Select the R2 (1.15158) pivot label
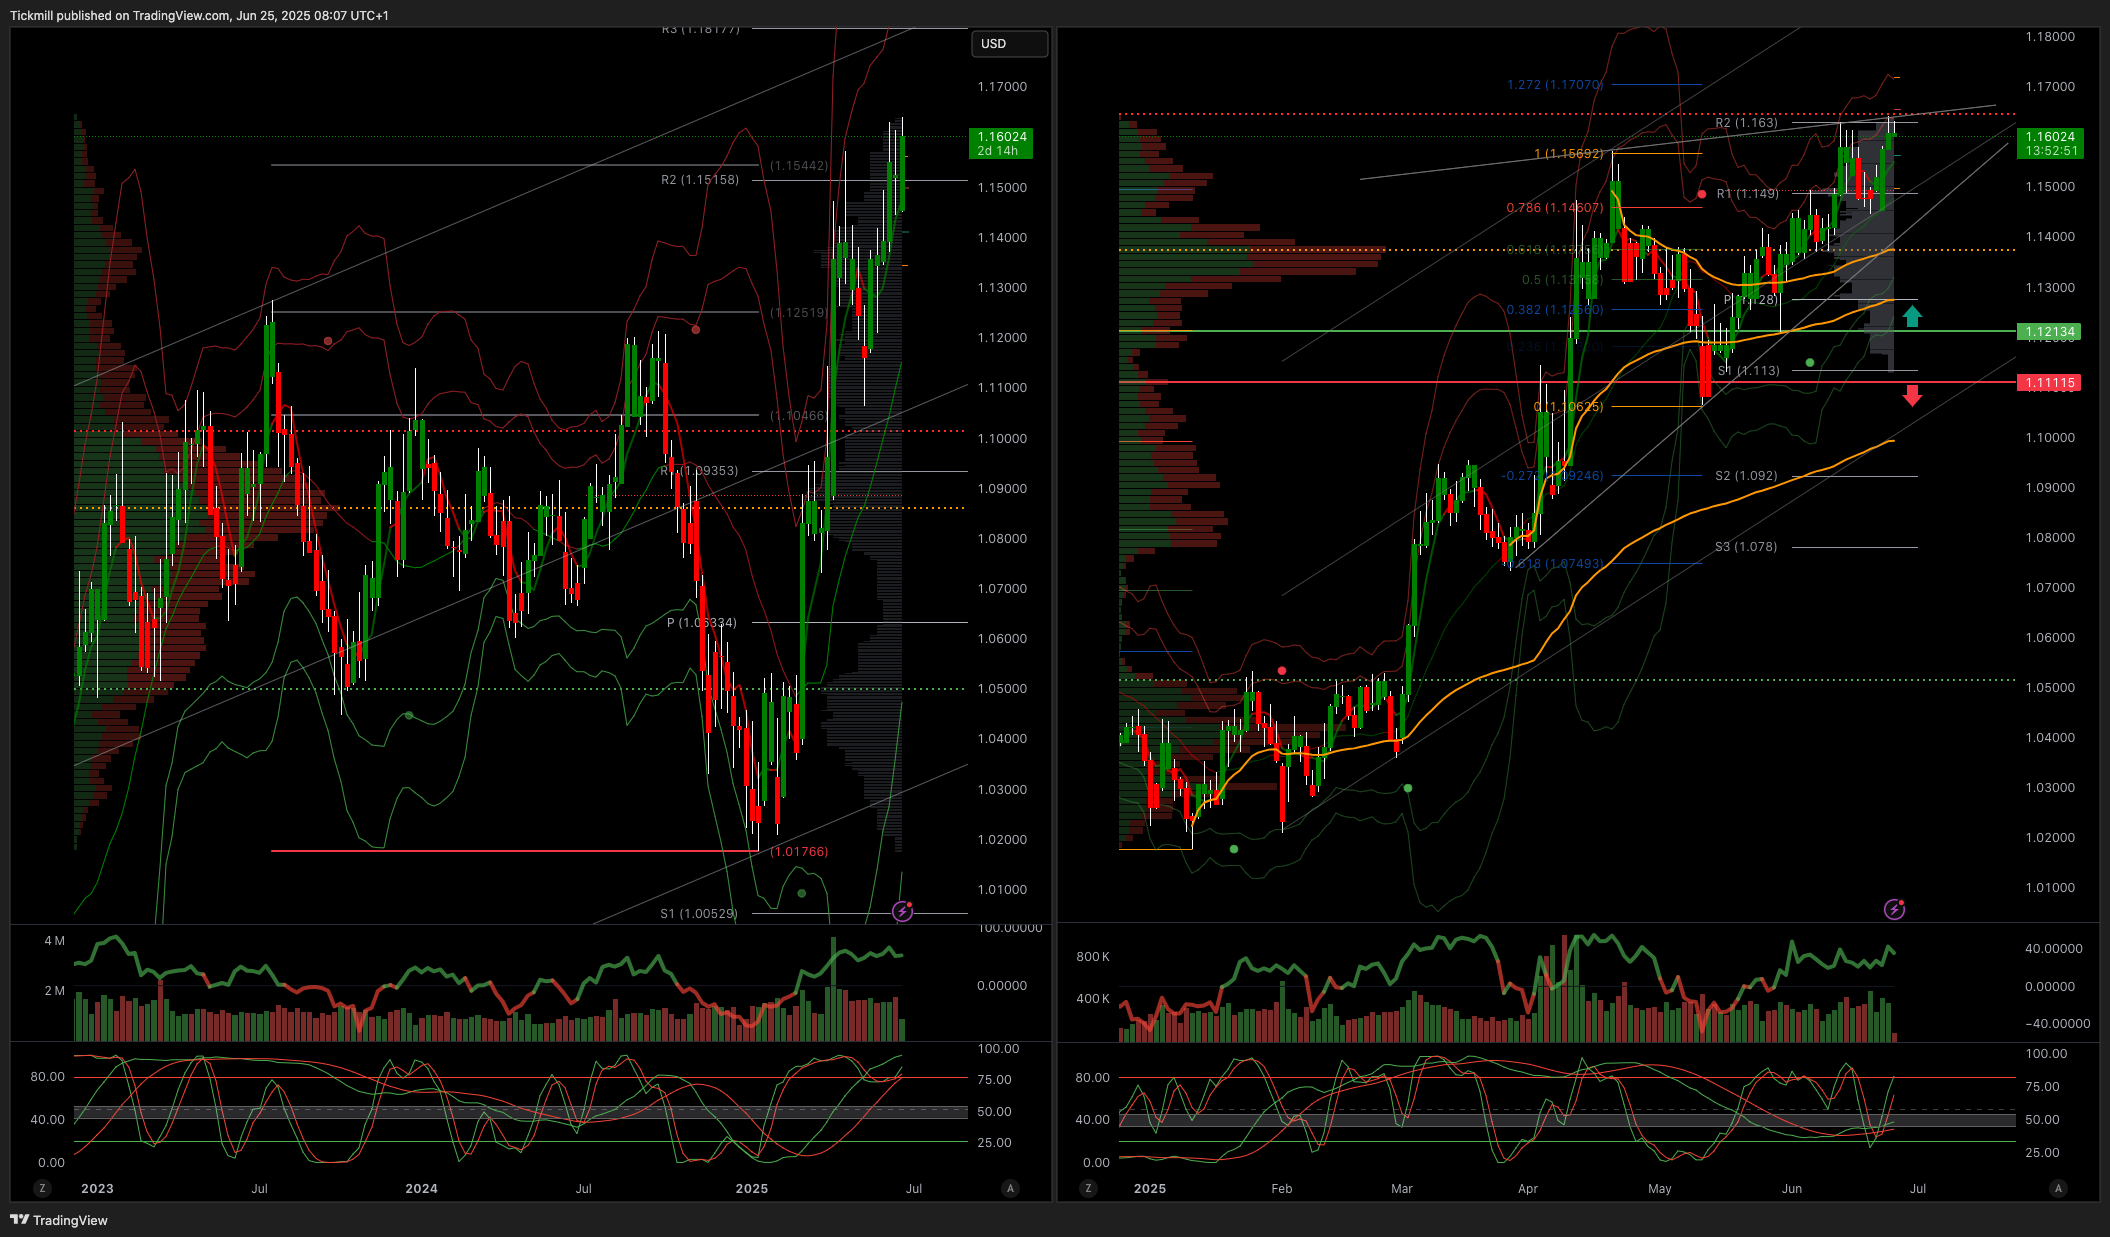This screenshot has height=1237, width=2110. [x=700, y=180]
